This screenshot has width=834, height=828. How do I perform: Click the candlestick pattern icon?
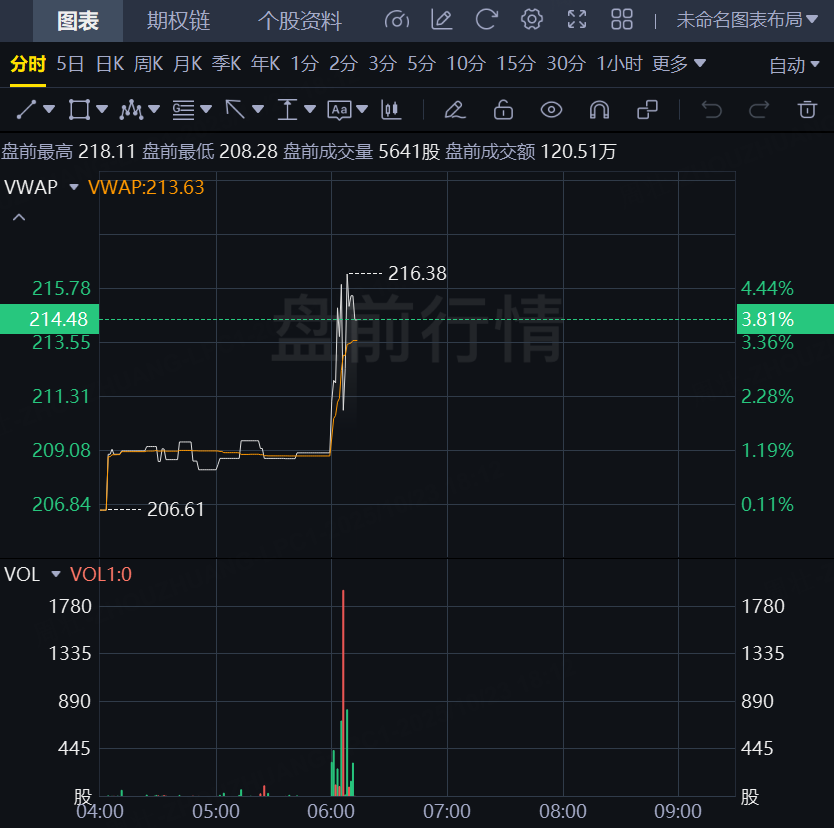(391, 110)
